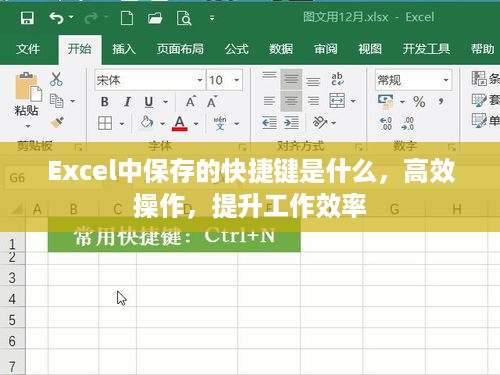The width and height of the screenshot is (500, 375).
Task: Click the Open folder icon
Action: coord(155,18)
